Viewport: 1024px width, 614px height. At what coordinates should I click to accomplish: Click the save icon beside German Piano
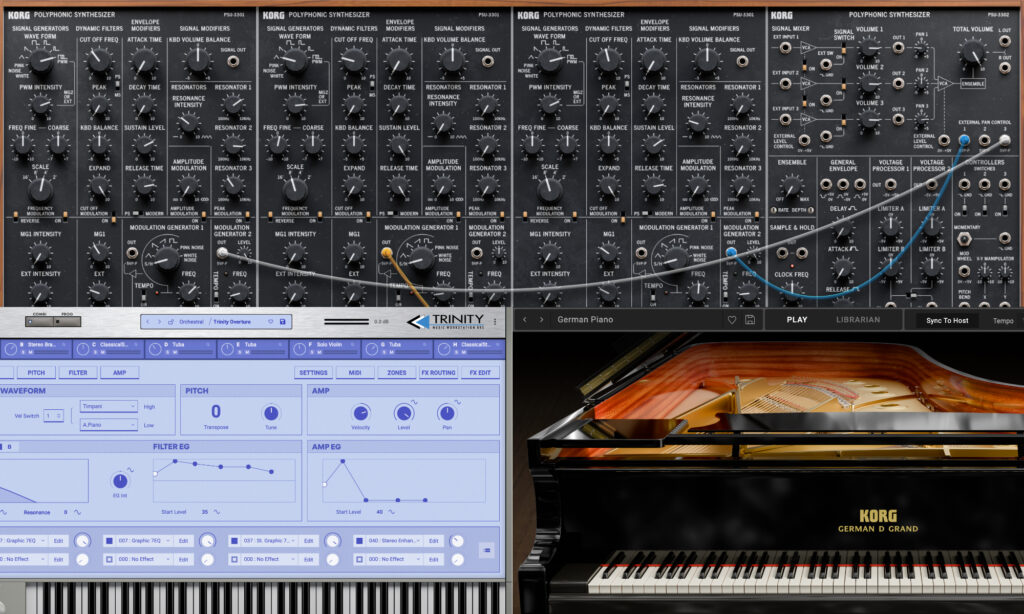point(750,320)
